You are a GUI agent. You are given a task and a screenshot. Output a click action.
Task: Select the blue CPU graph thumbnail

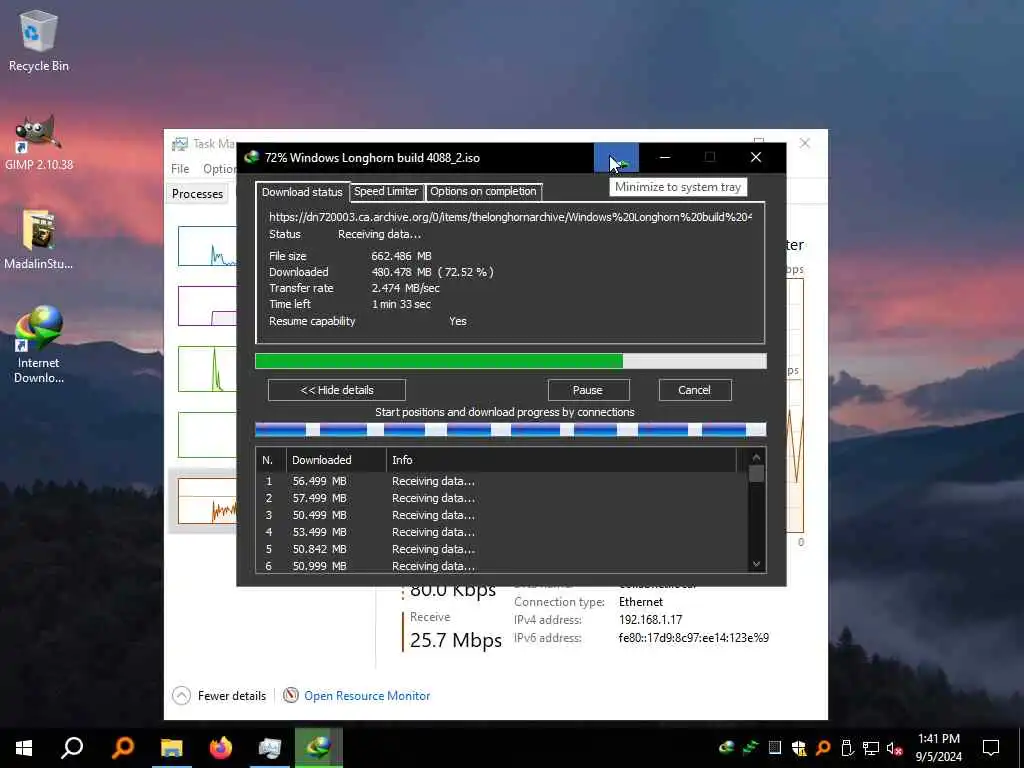click(x=207, y=246)
